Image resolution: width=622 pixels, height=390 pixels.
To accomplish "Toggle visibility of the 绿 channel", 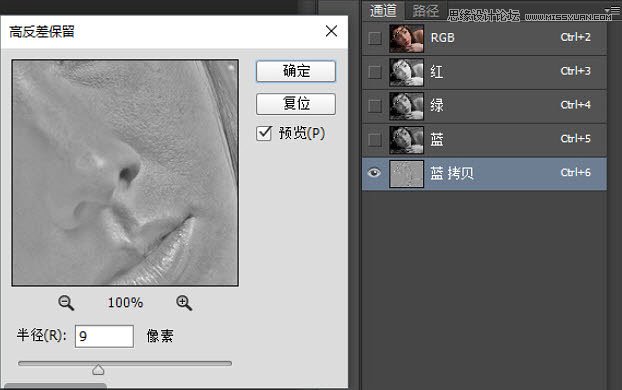I will tap(375, 106).
